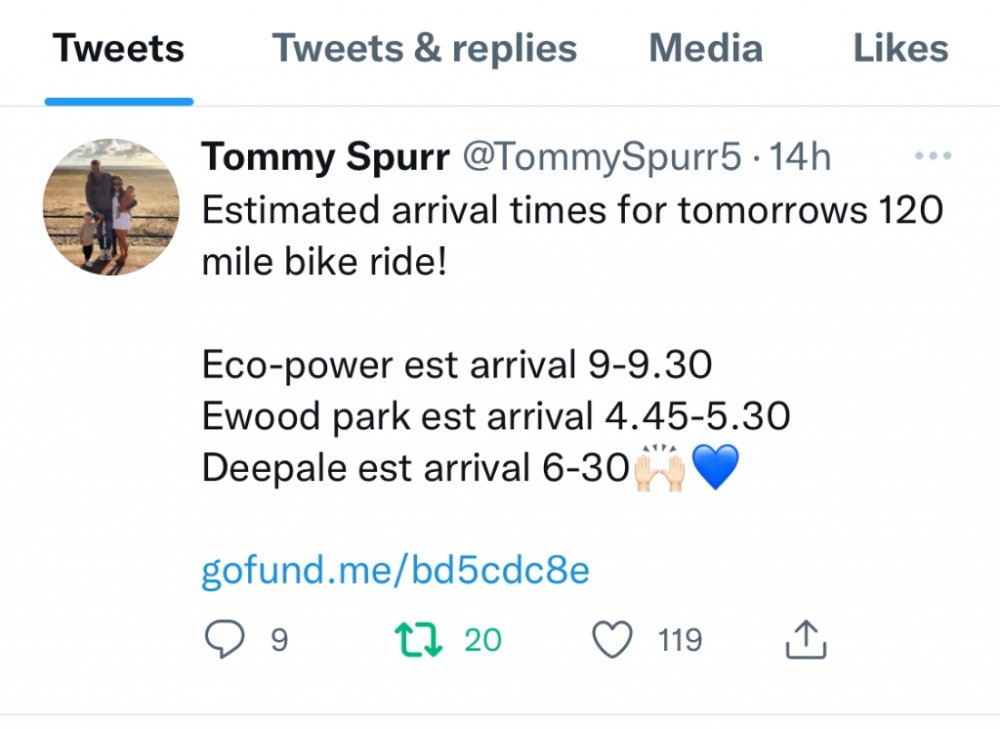Open the gofund.me/bd5cdc8e link
The height and width of the screenshot is (729, 1000).
pyautogui.click(x=395, y=571)
